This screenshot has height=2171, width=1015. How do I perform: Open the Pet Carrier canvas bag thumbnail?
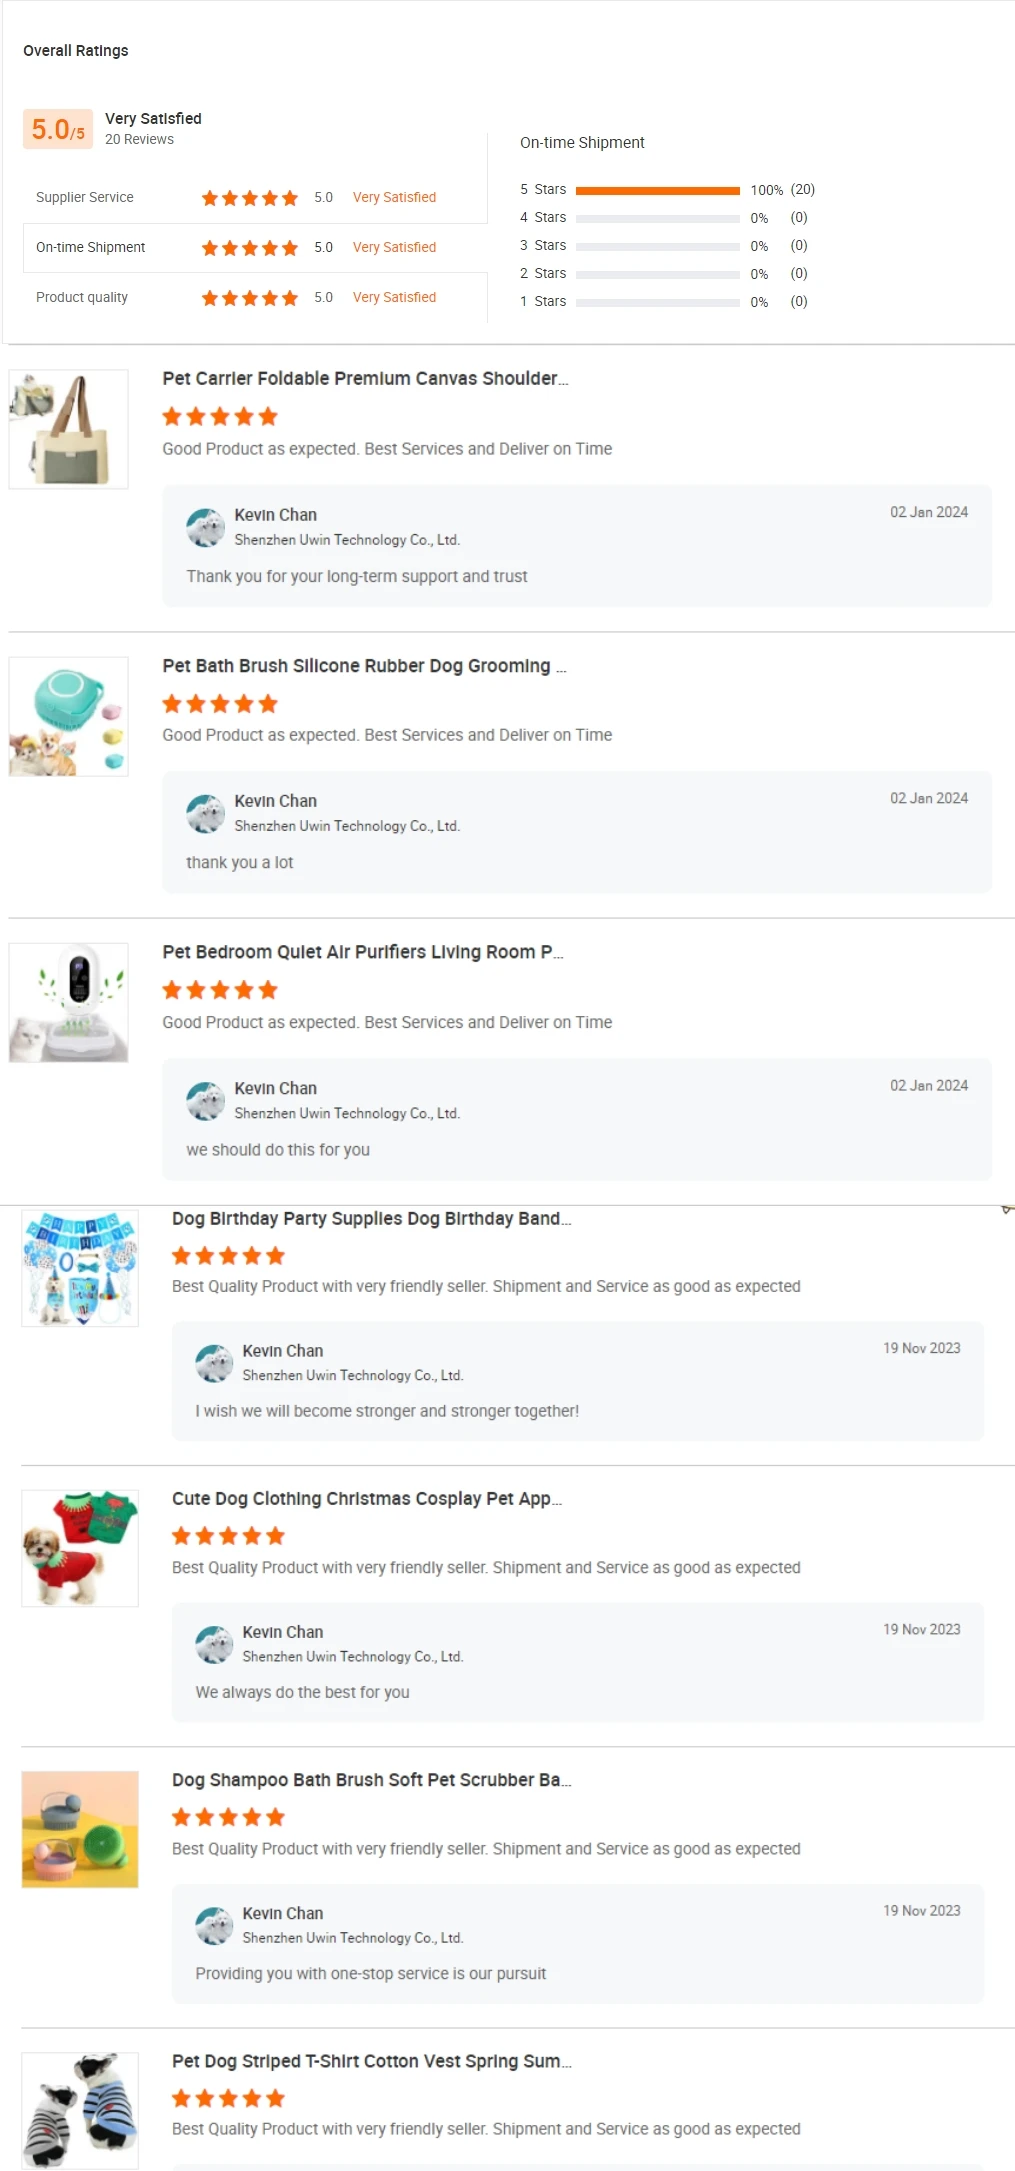pos(68,429)
